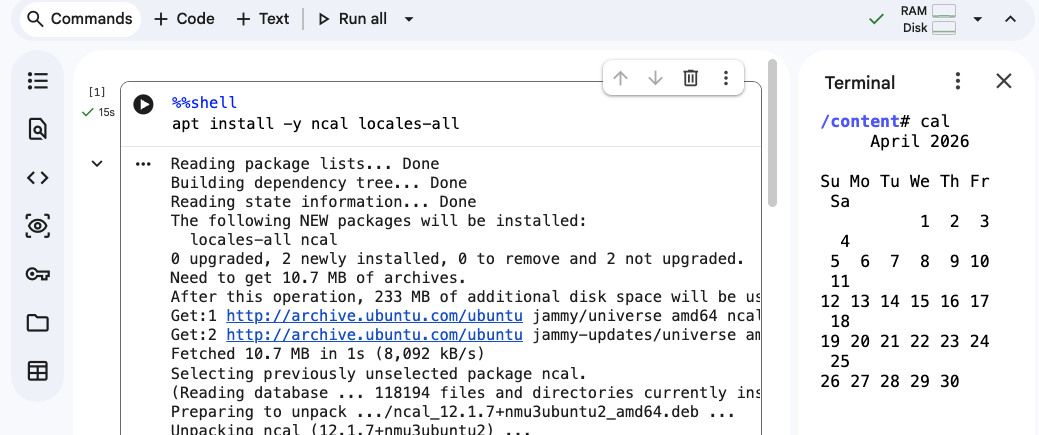Open the Files folder icon
The image size is (1039, 435).
(x=38, y=323)
